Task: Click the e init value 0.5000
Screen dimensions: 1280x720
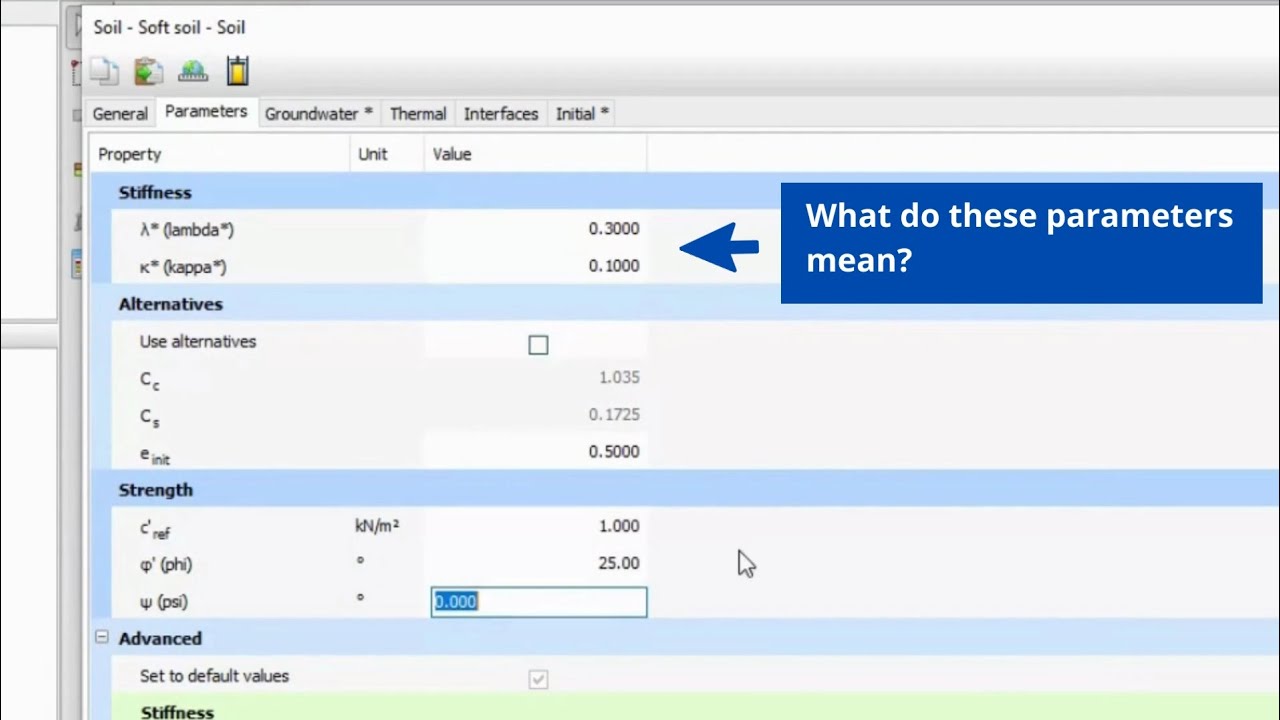Action: (x=536, y=452)
